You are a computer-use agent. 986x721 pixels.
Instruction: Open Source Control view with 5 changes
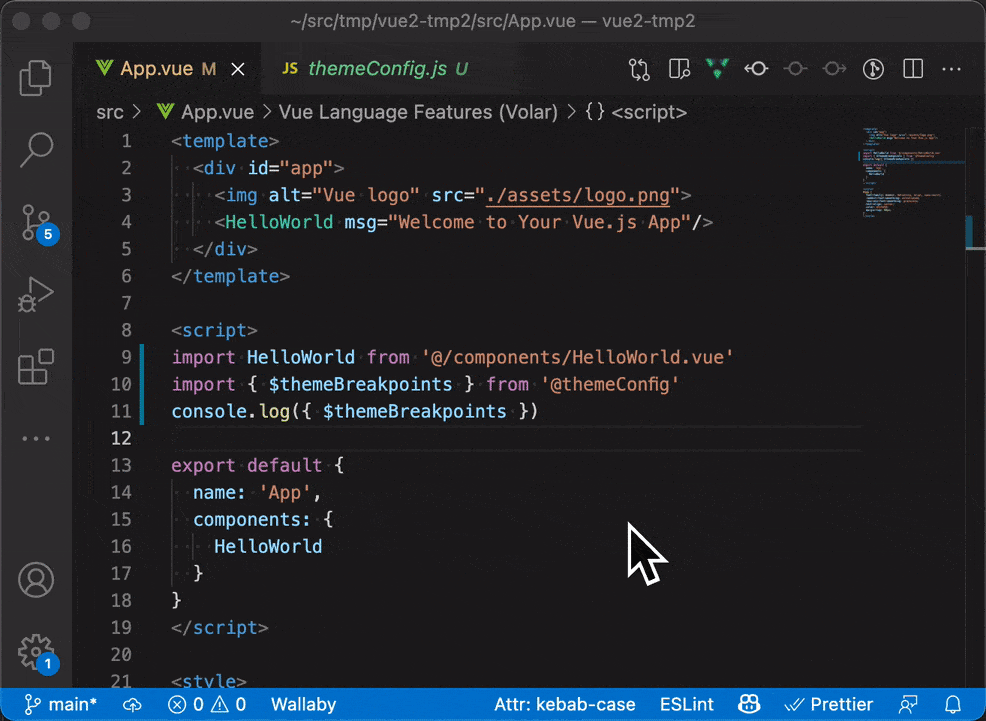(39, 224)
